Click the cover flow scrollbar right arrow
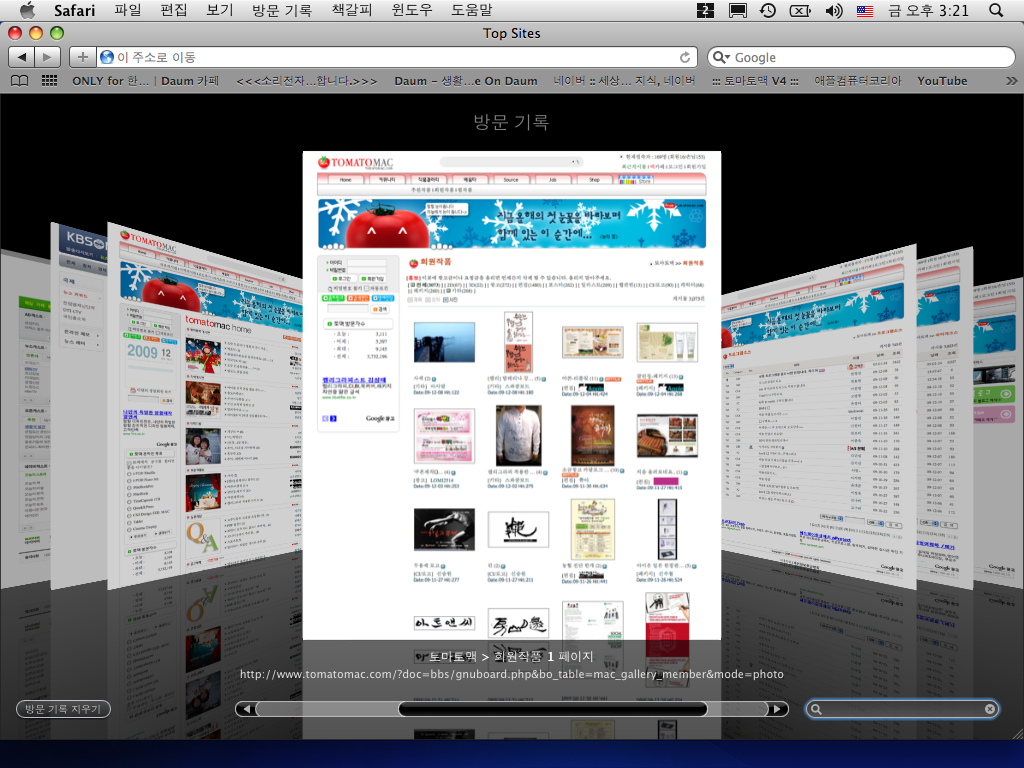Image resolution: width=1024 pixels, height=768 pixels. click(x=777, y=709)
